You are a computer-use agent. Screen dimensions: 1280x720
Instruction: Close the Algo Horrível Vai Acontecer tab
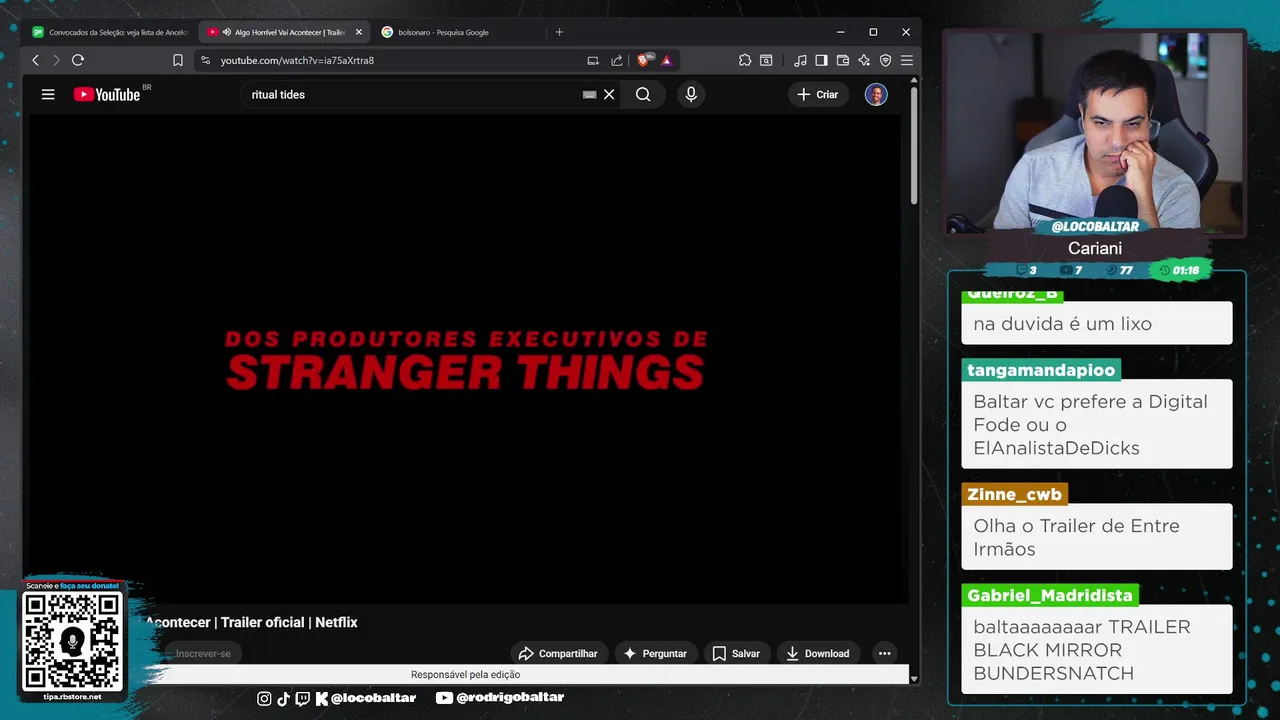click(x=359, y=32)
